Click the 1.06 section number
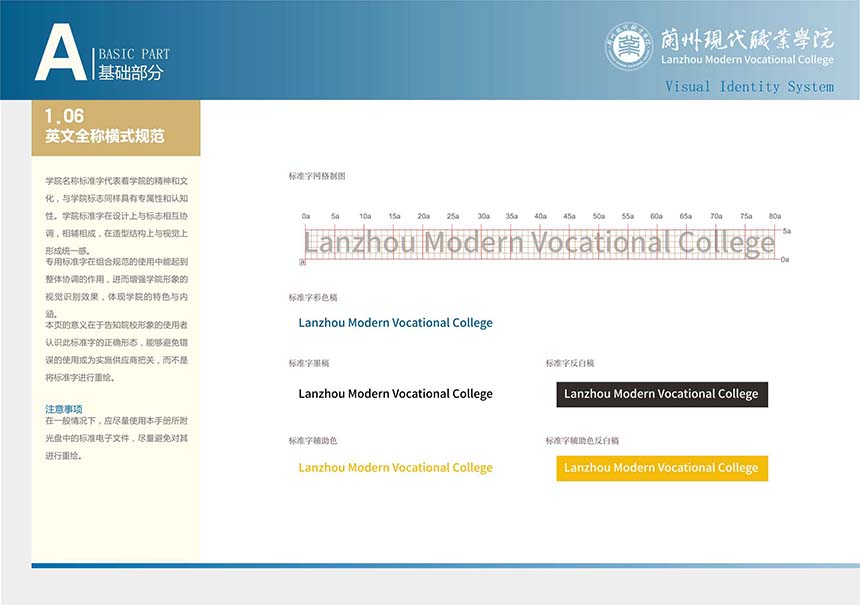 pos(64,117)
